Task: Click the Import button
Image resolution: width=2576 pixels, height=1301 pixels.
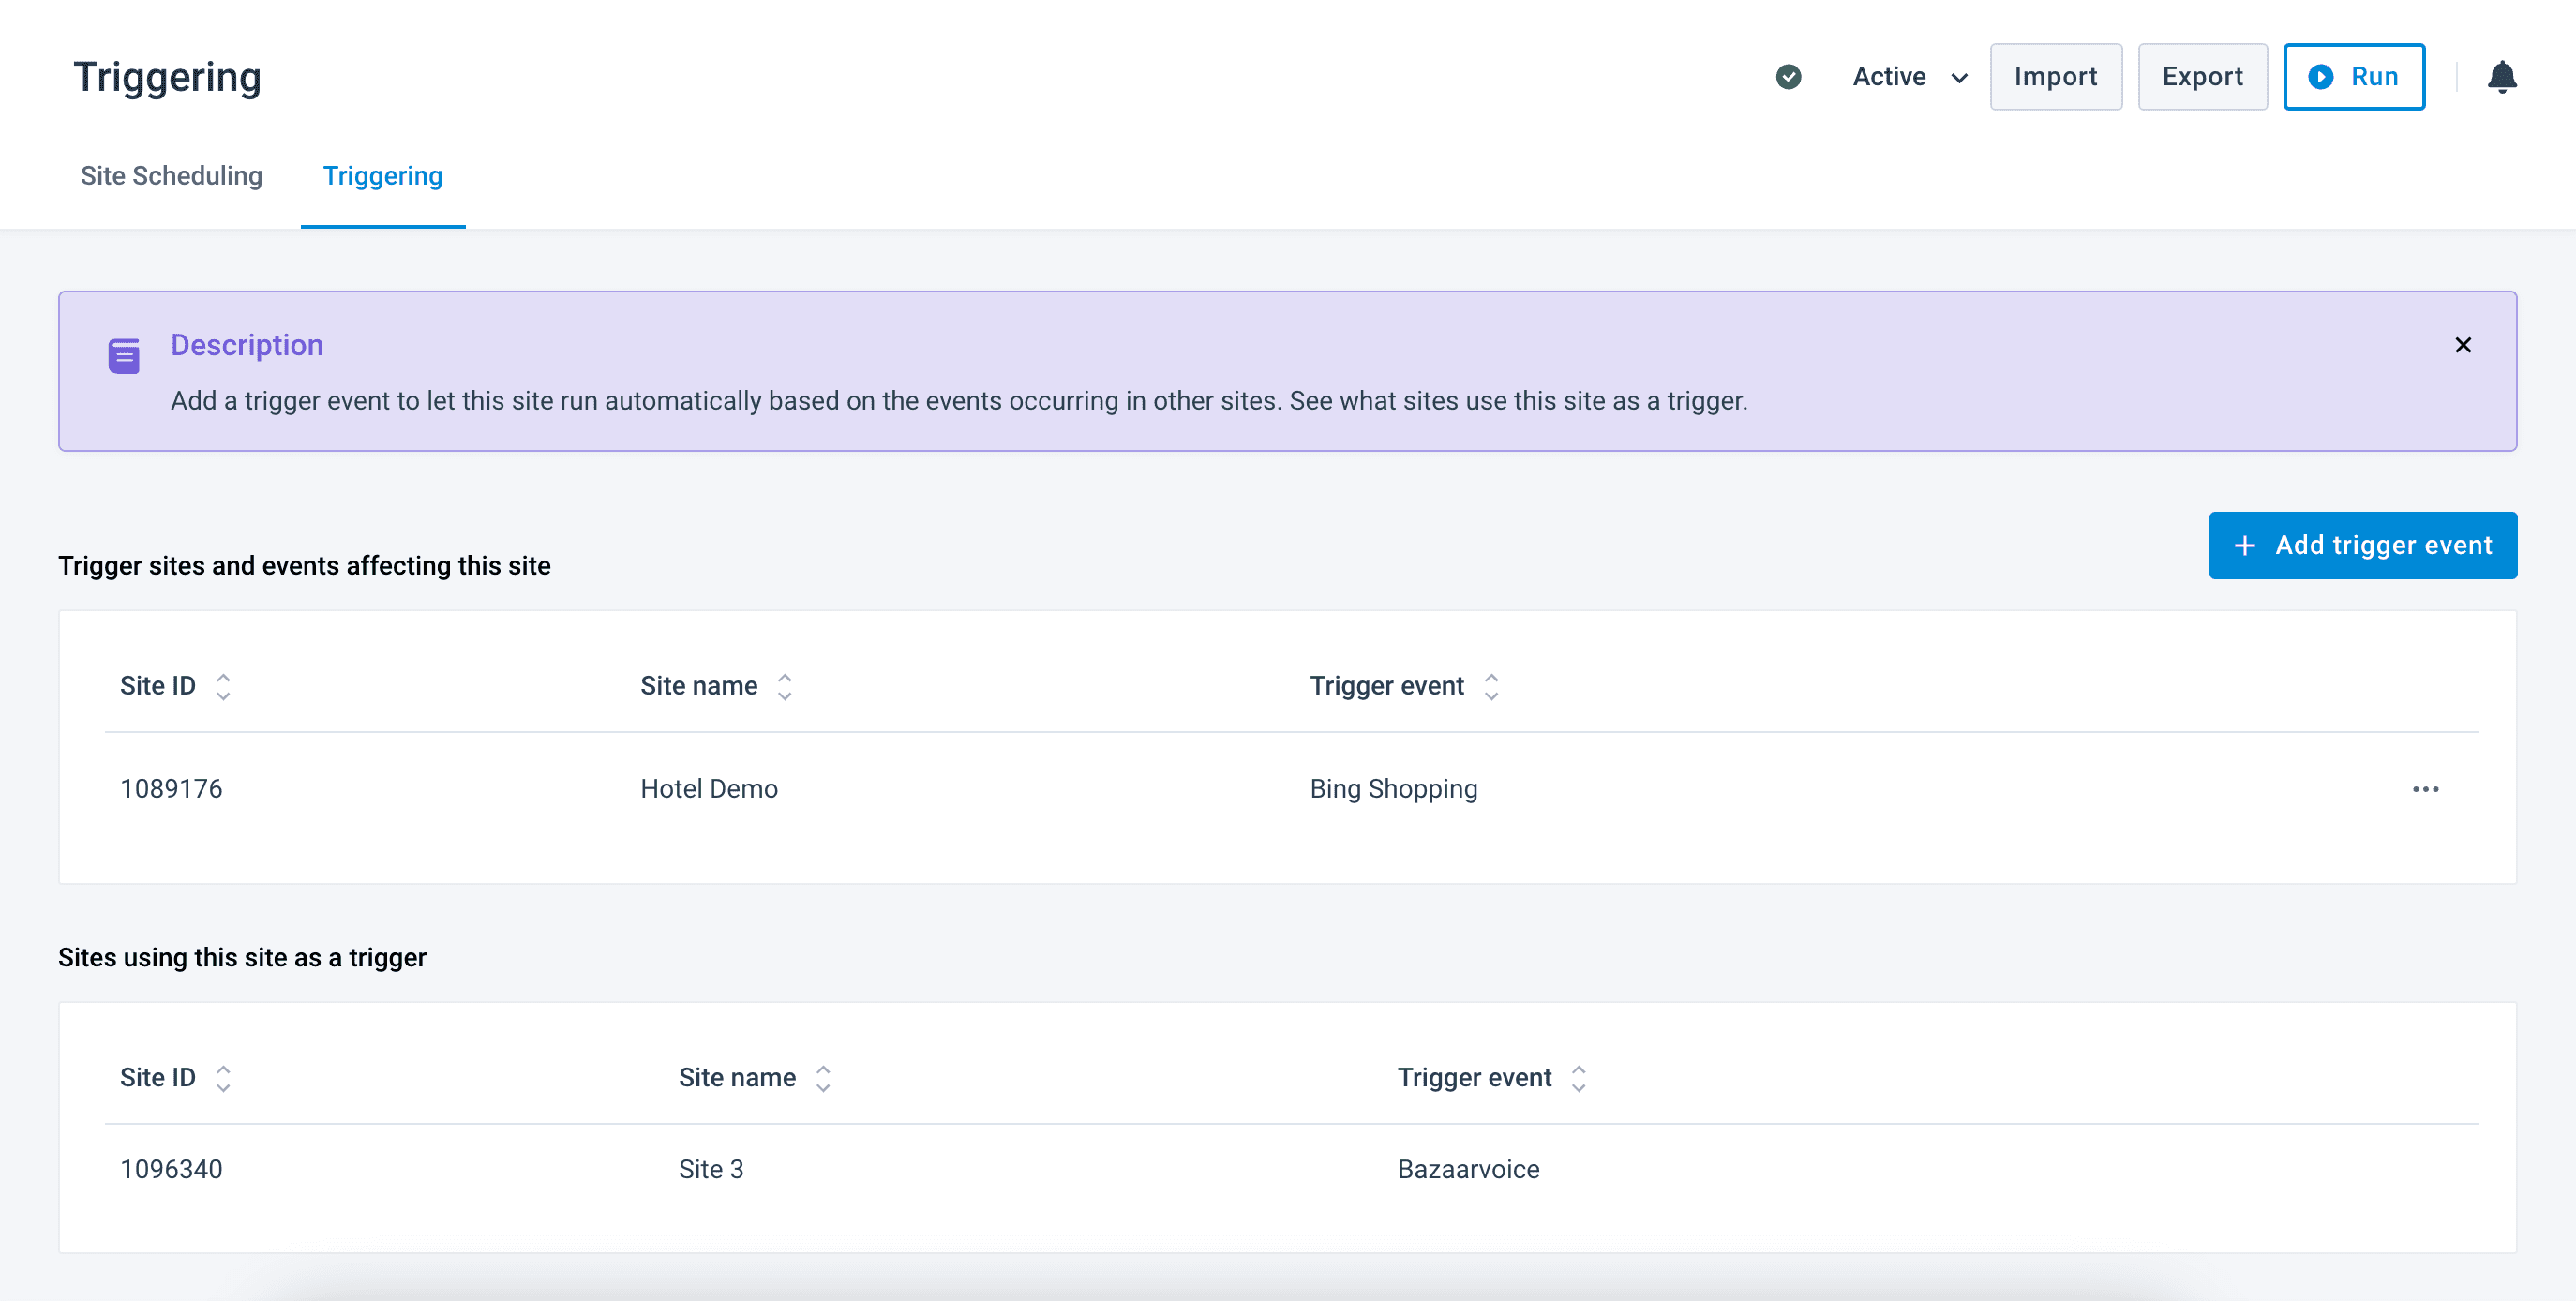Action: [x=2055, y=77]
